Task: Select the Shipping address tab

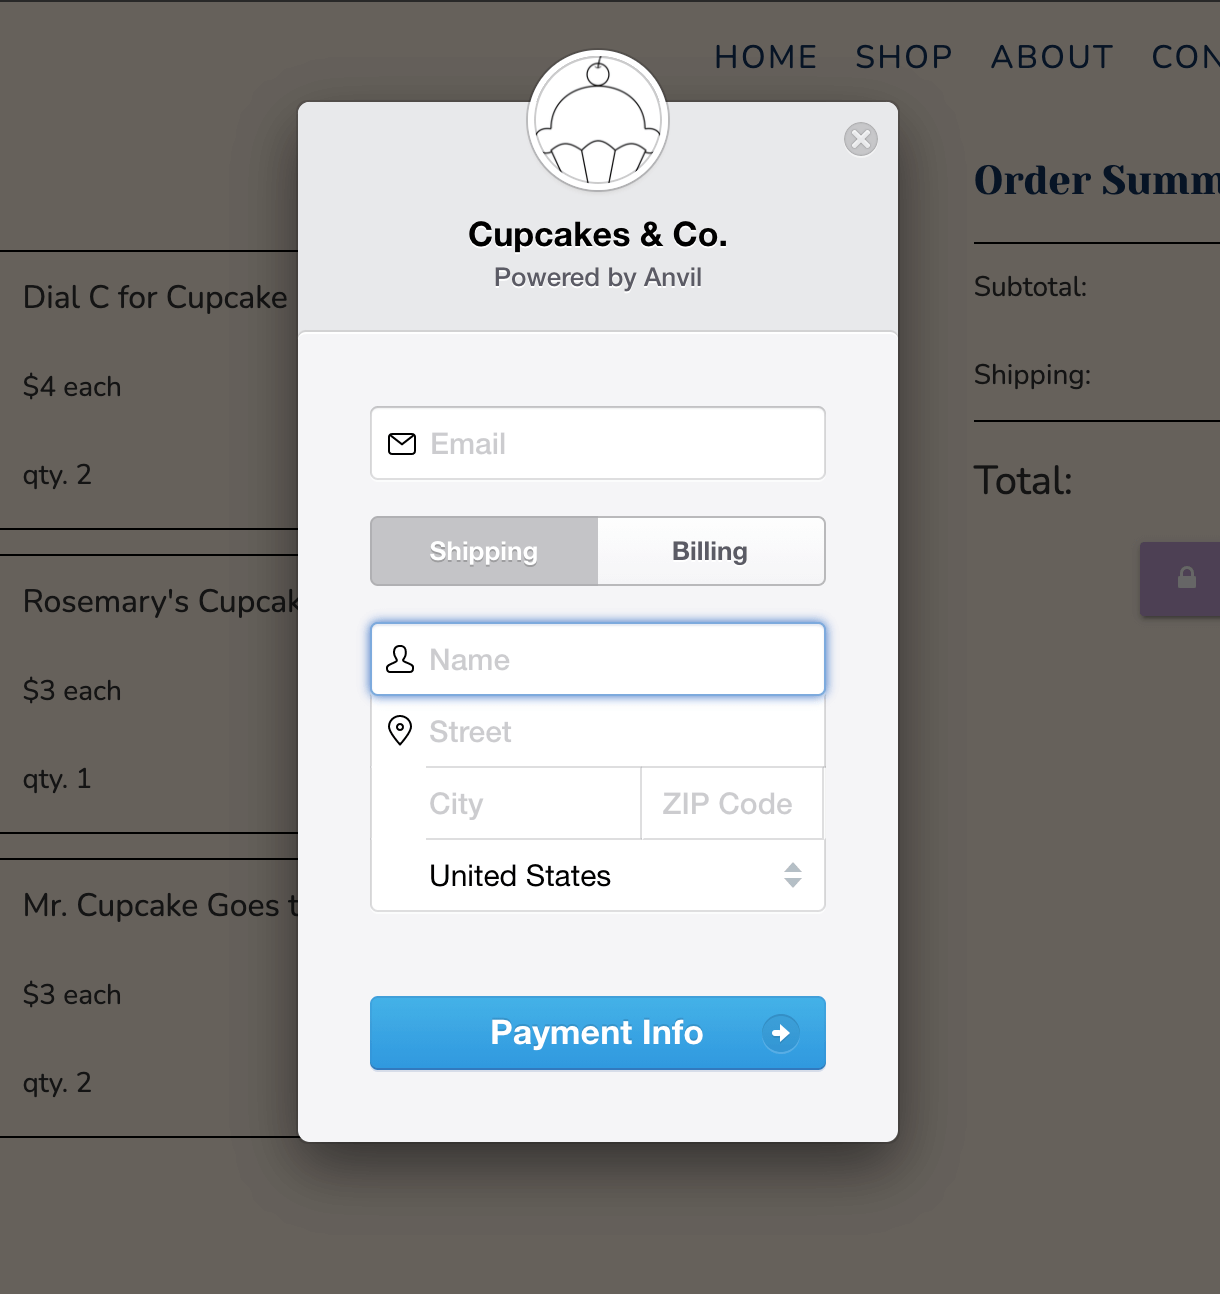Action: 484,551
